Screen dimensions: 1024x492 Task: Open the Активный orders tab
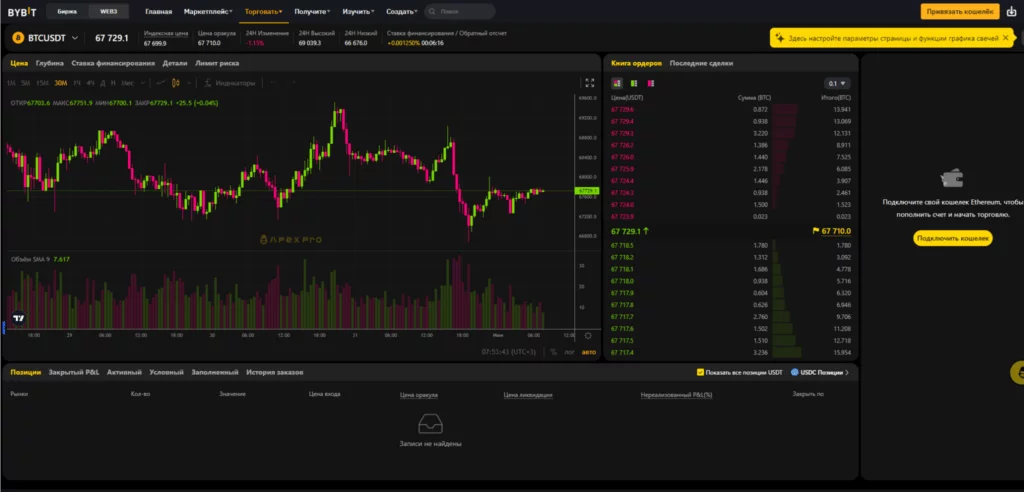click(124, 372)
